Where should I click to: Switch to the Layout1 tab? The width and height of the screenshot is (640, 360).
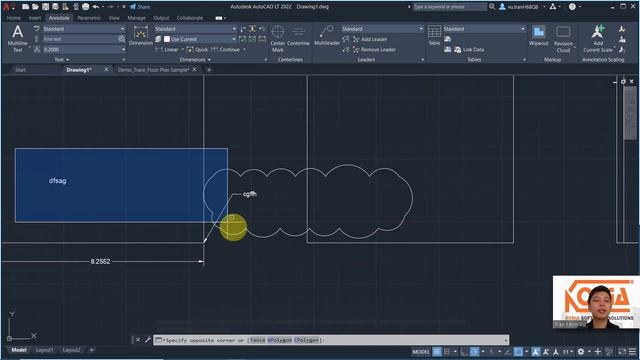44,350
